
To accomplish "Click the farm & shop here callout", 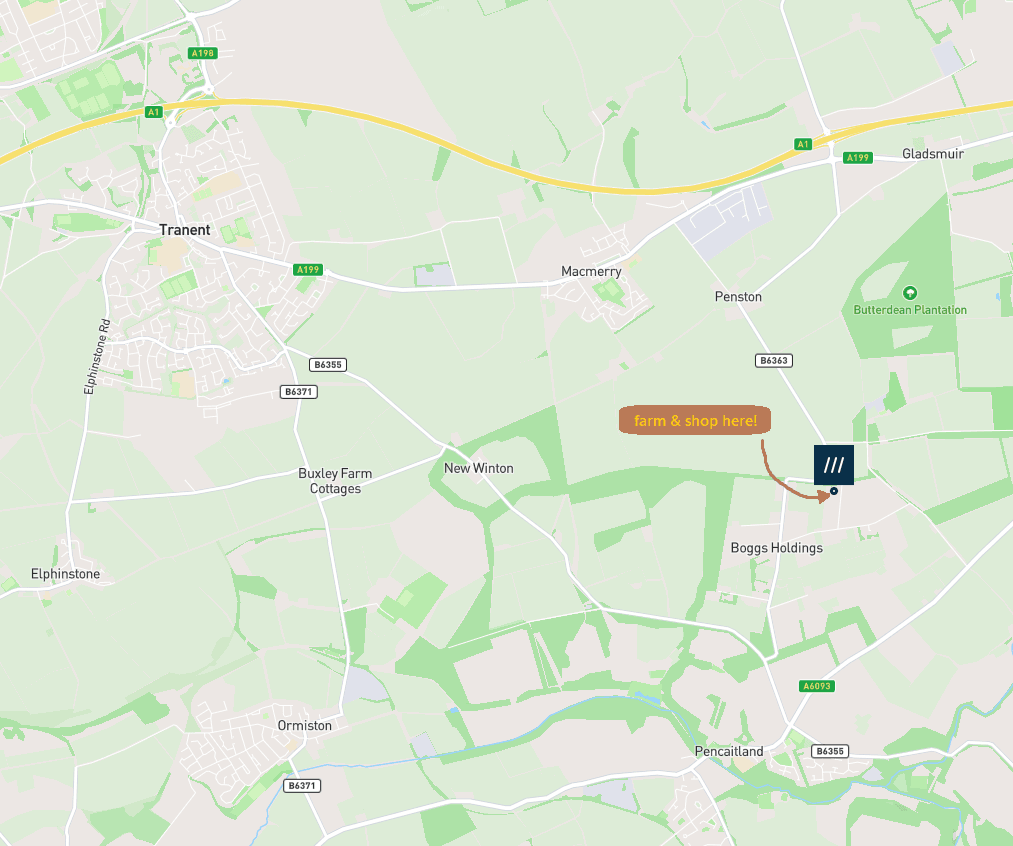I will click(x=694, y=420).
